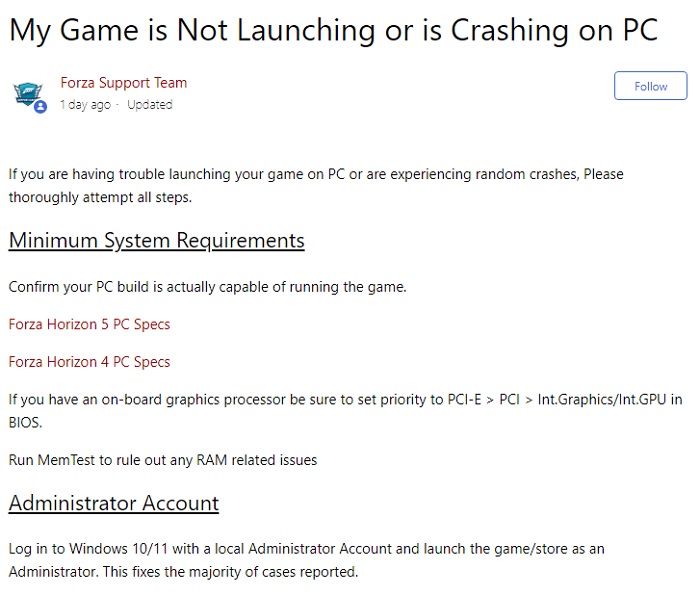This screenshot has width=700, height=595.
Task: Click the Administrator Account heading
Action: (x=113, y=503)
